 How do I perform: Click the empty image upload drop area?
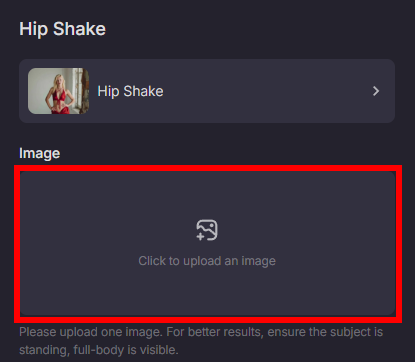tap(208, 244)
